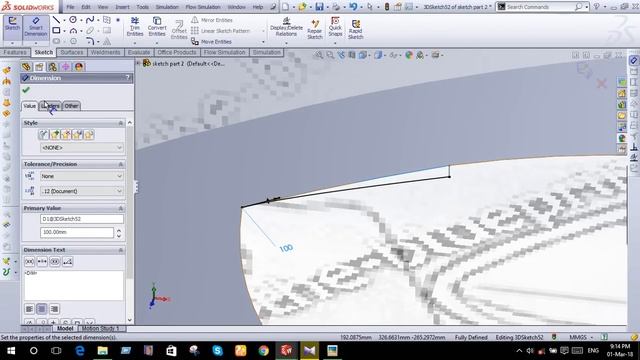Collapse the Primary Value section
This screenshot has width=640, height=360.
coord(120,208)
